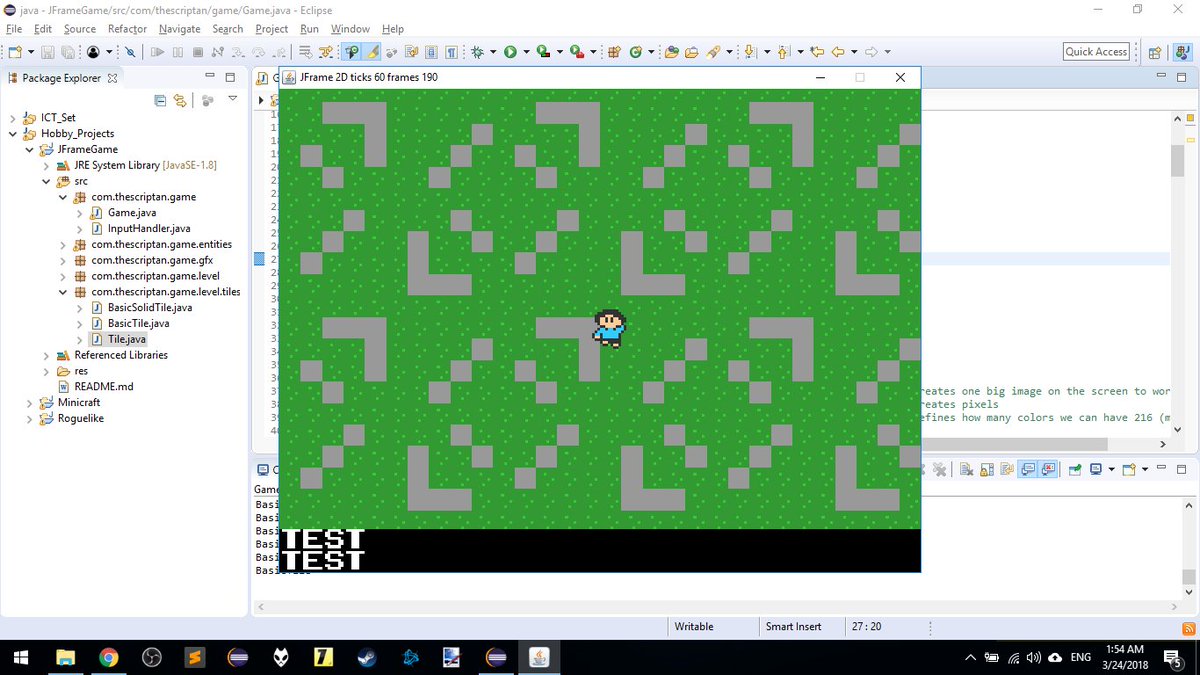1200x675 pixels.
Task: Click the Last Edit Location icon
Action: coord(816,52)
